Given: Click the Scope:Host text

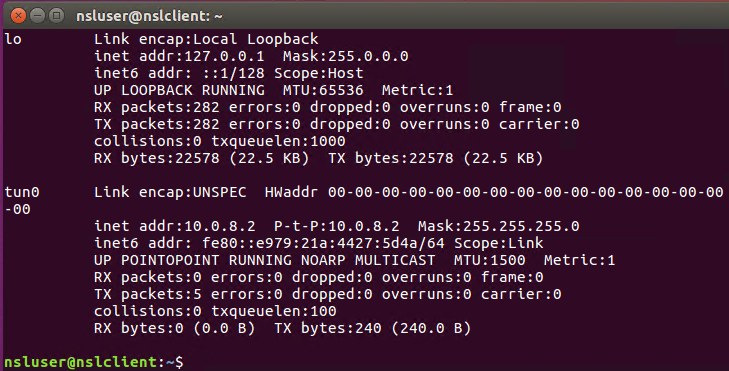Looking at the screenshot, I should pyautogui.click(x=318, y=73).
